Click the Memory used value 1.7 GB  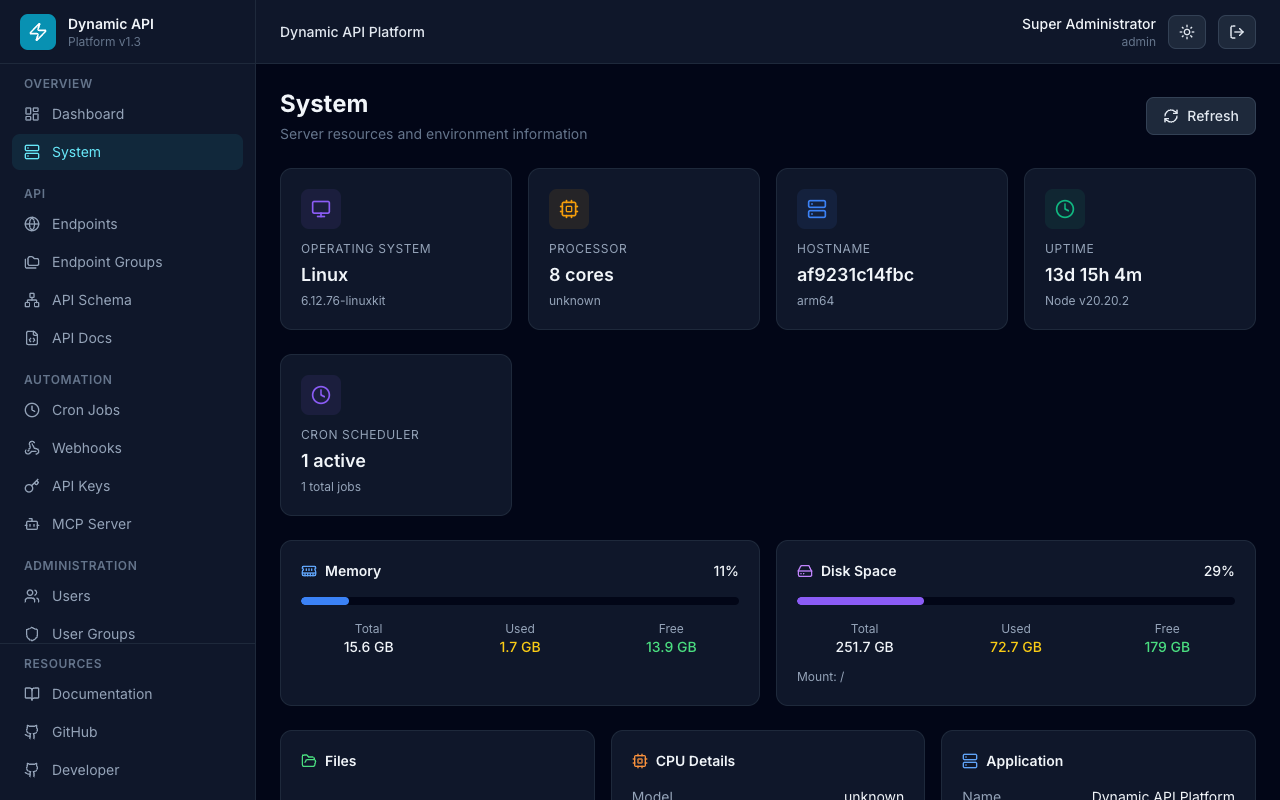click(520, 647)
